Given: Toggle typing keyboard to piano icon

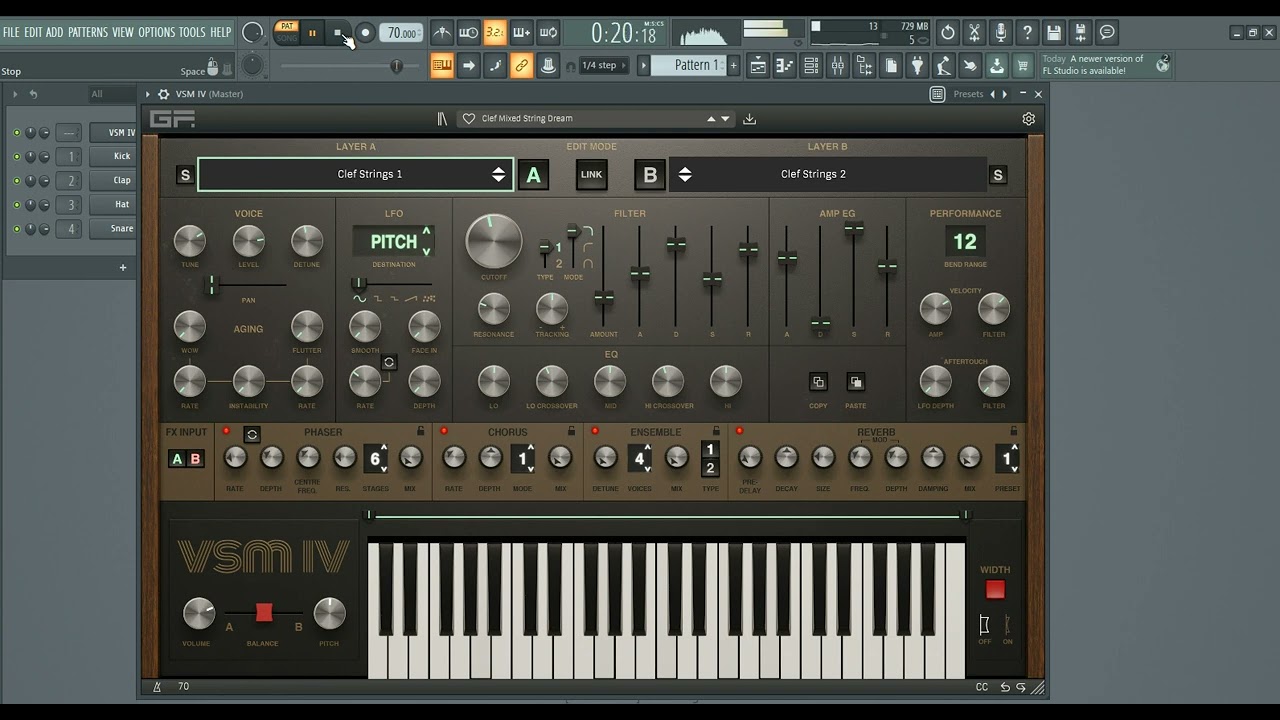Looking at the screenshot, I should coord(442,66).
